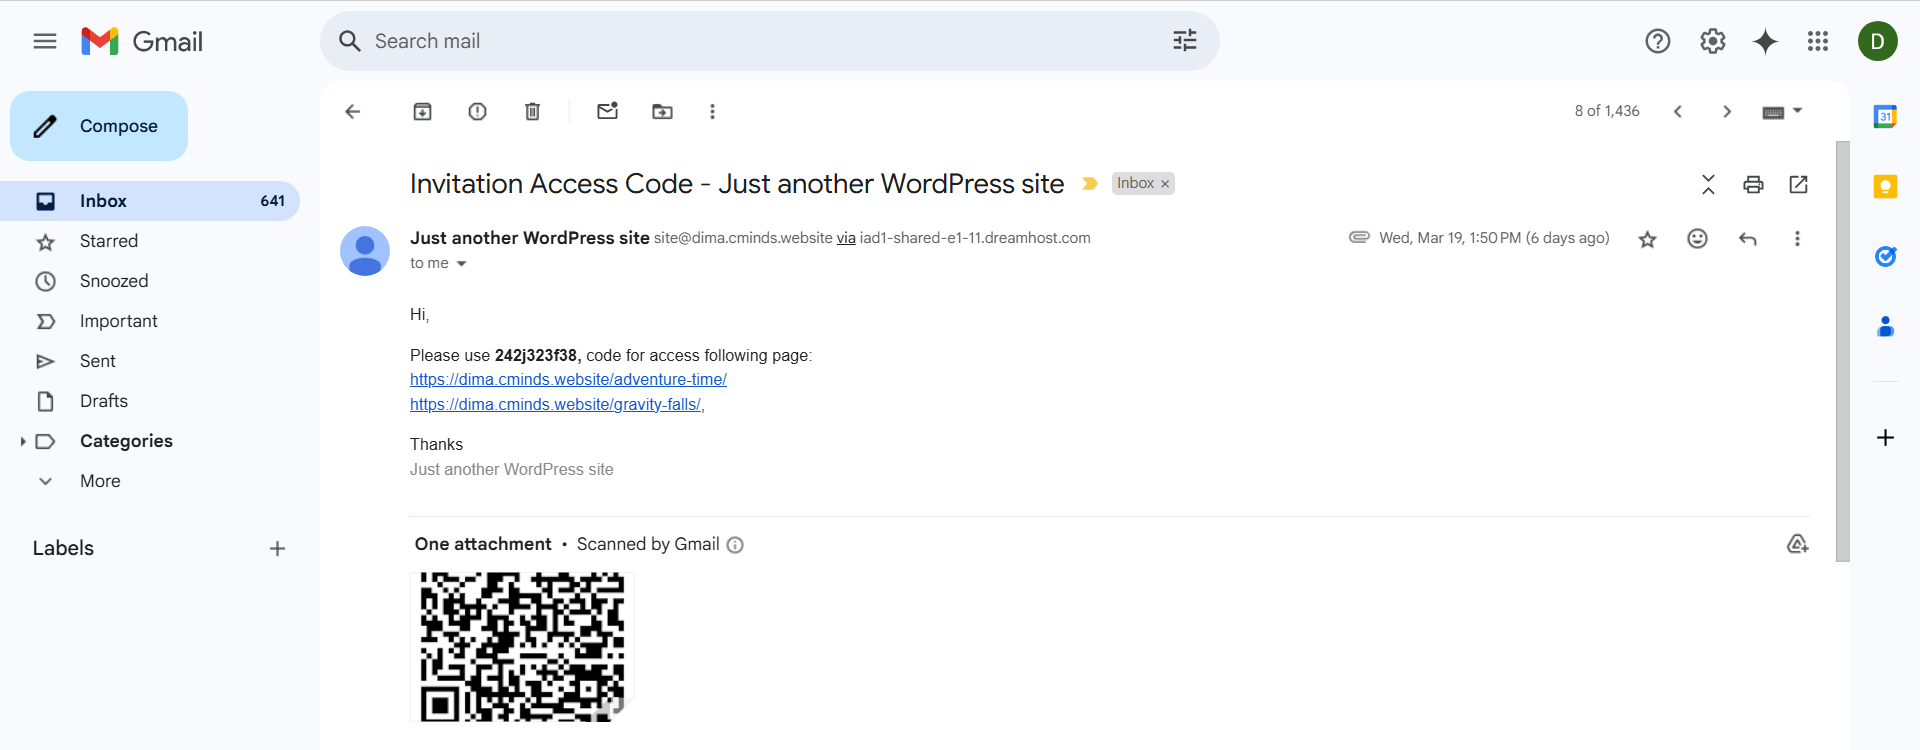Remove the Inbox label from email
This screenshot has width=1920, height=750.
[x=1165, y=184]
